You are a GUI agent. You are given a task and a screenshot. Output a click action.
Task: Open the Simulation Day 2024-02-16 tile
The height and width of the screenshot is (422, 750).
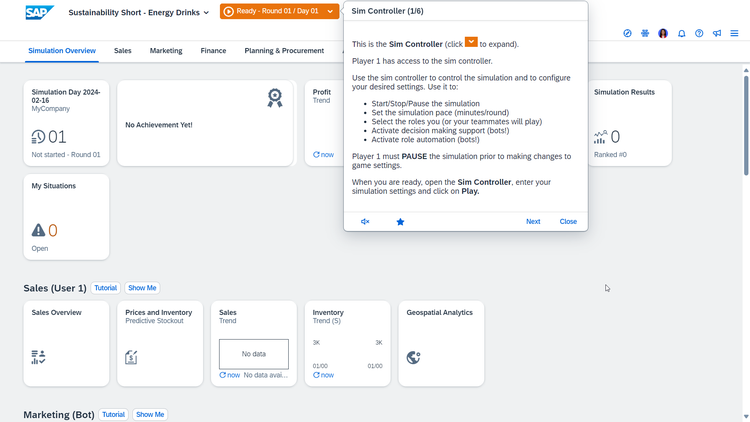click(66, 123)
